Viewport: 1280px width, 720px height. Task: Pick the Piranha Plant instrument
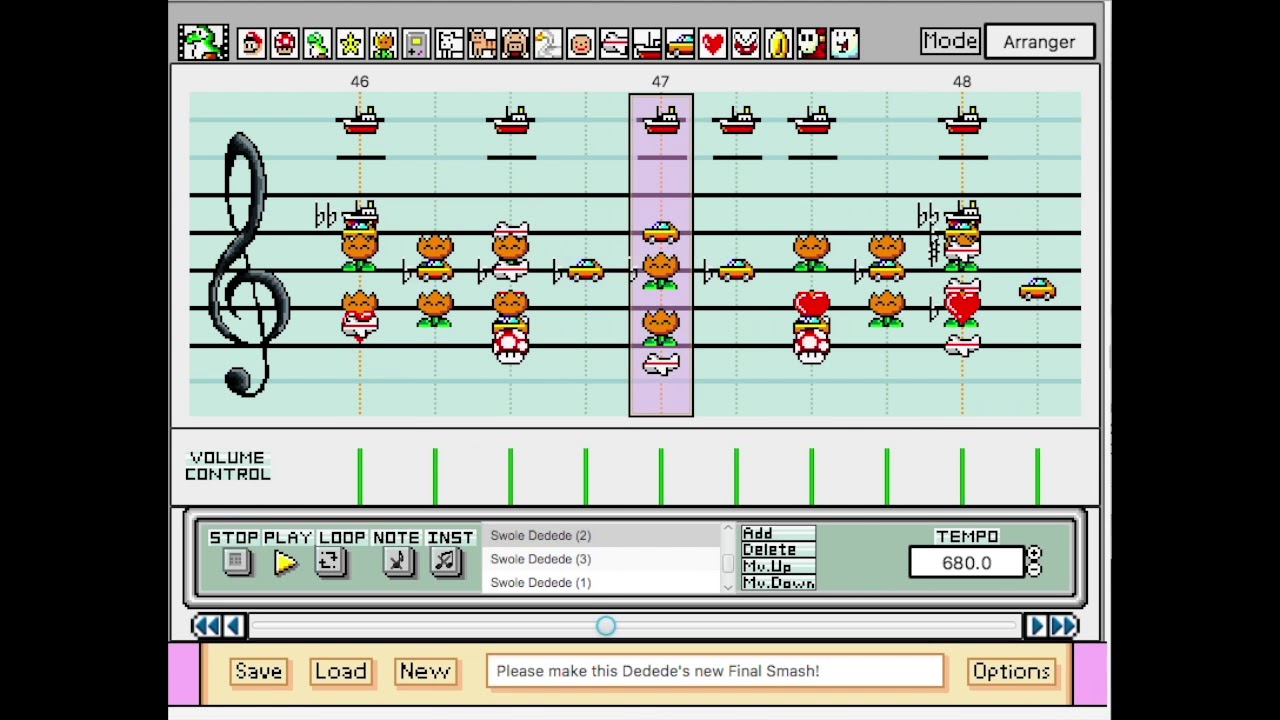(746, 44)
